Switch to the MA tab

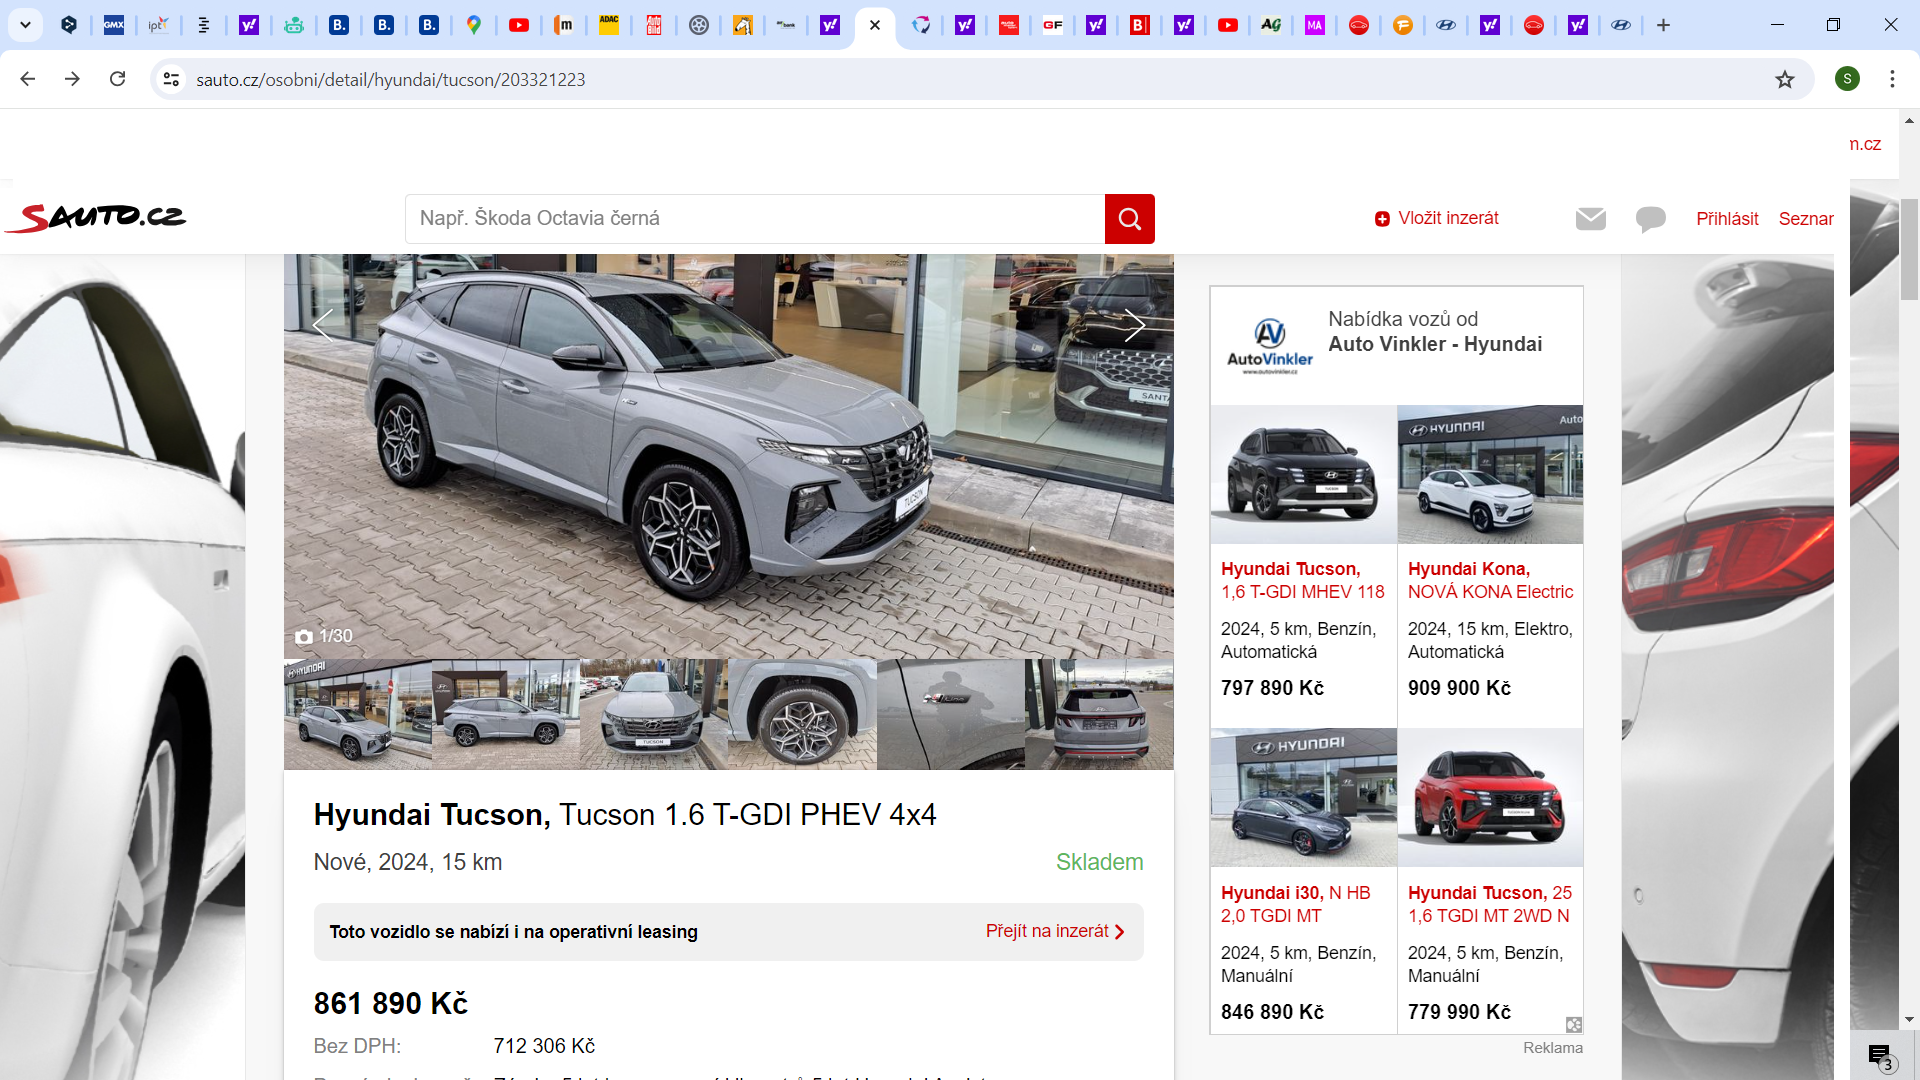pyautogui.click(x=1315, y=25)
